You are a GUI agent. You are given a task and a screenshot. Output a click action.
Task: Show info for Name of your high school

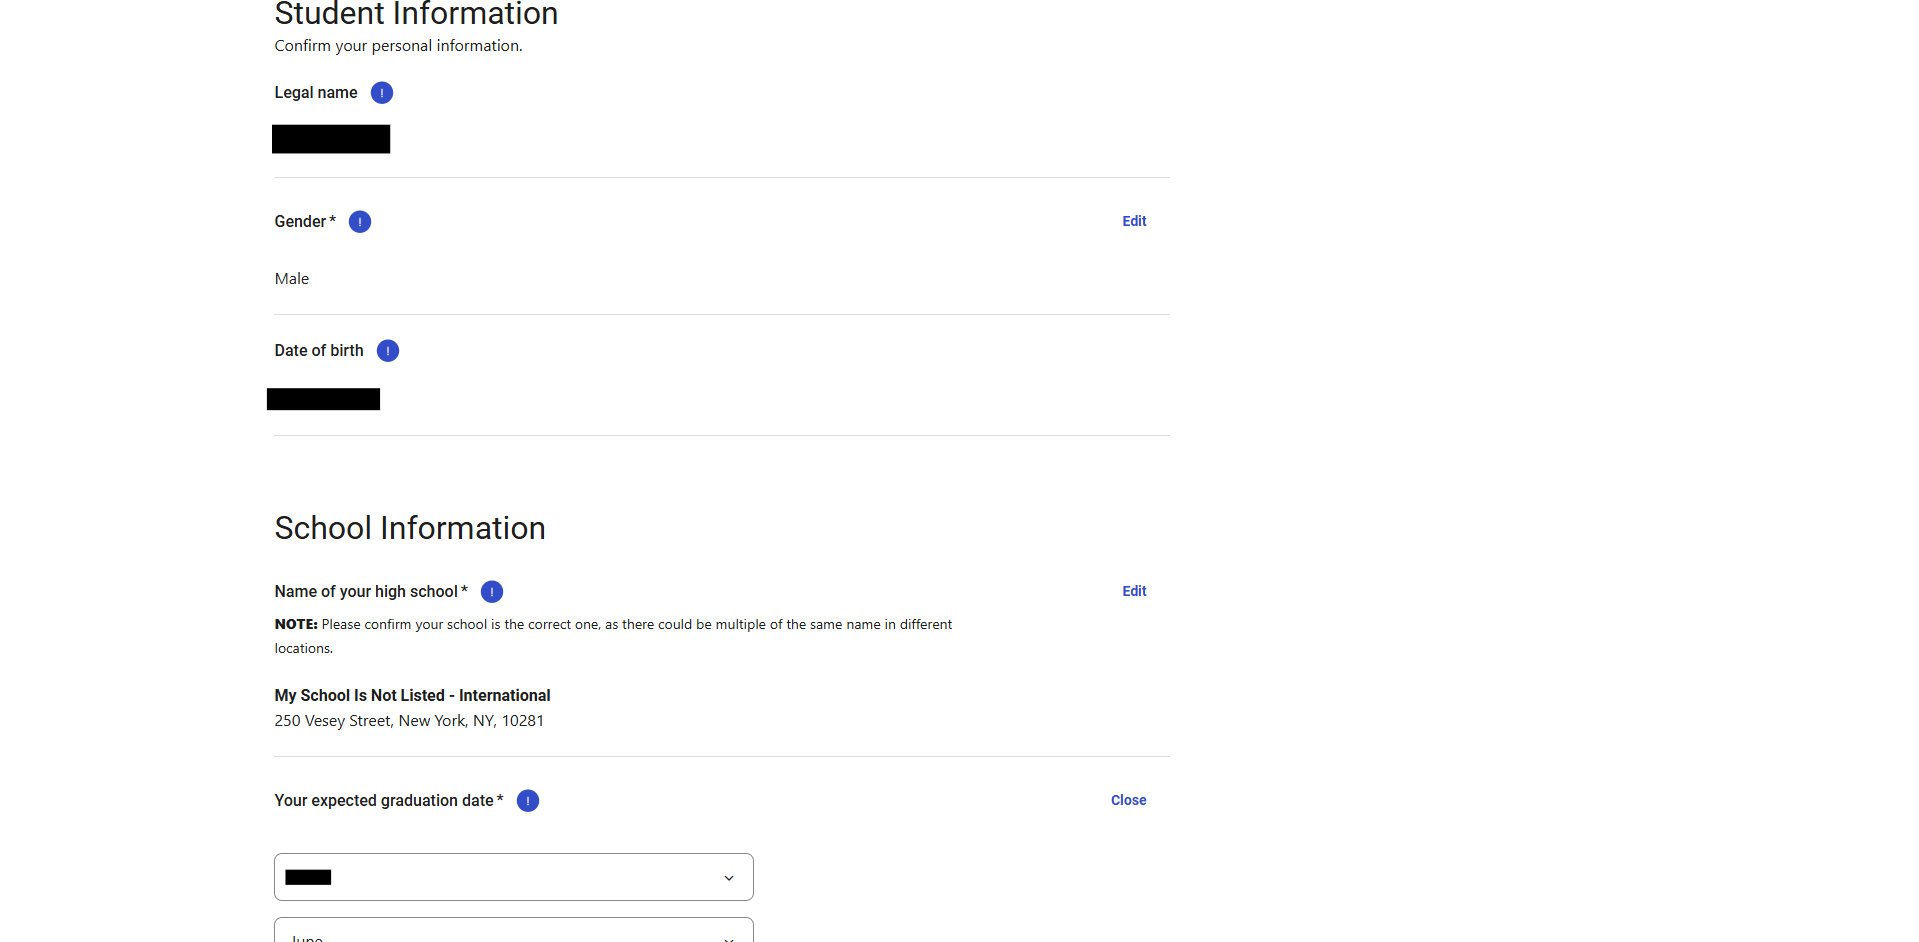pyautogui.click(x=492, y=592)
